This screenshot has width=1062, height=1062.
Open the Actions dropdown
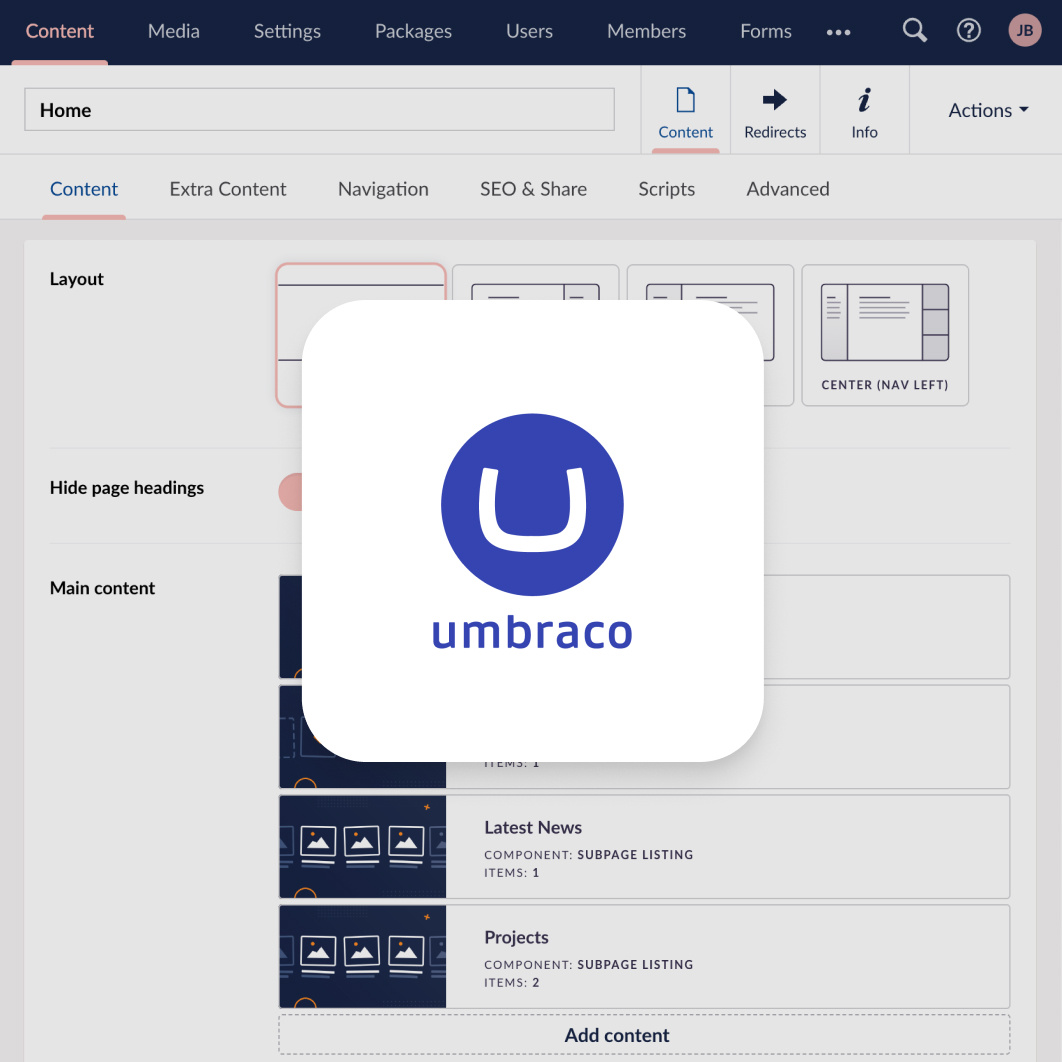(986, 110)
